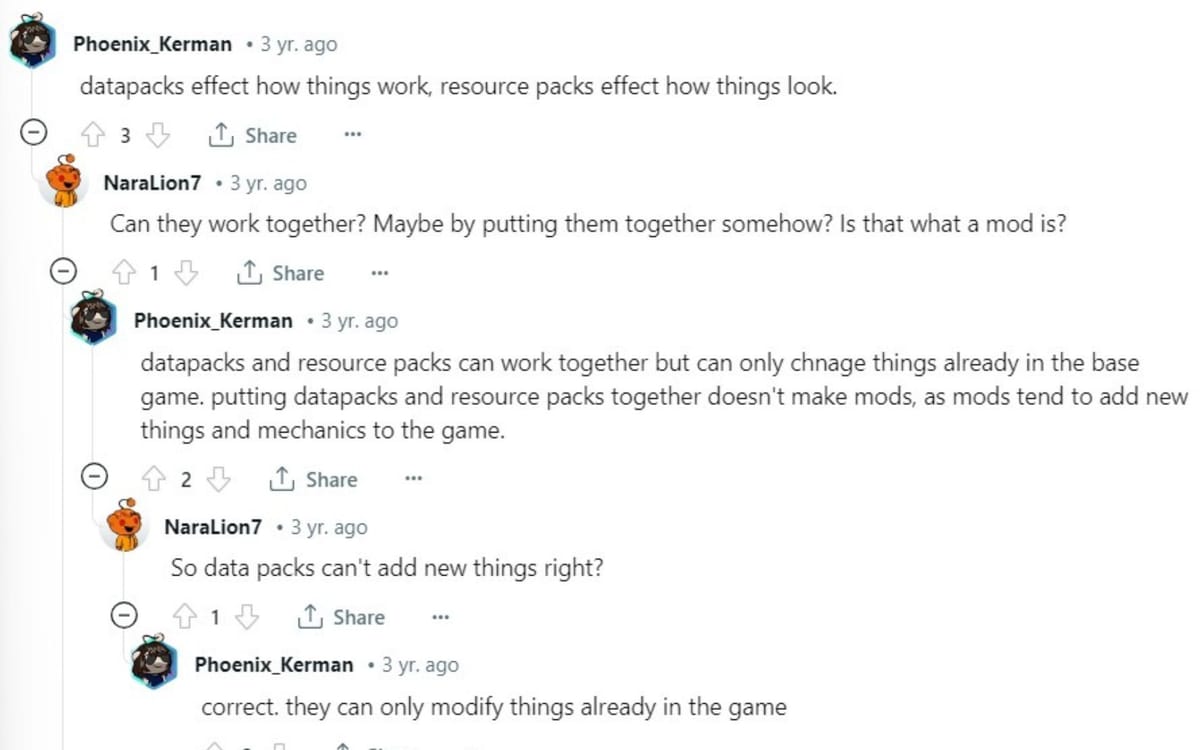
Task: Downvote Phoenix_Kerman's reply about mods
Action: tap(219, 480)
